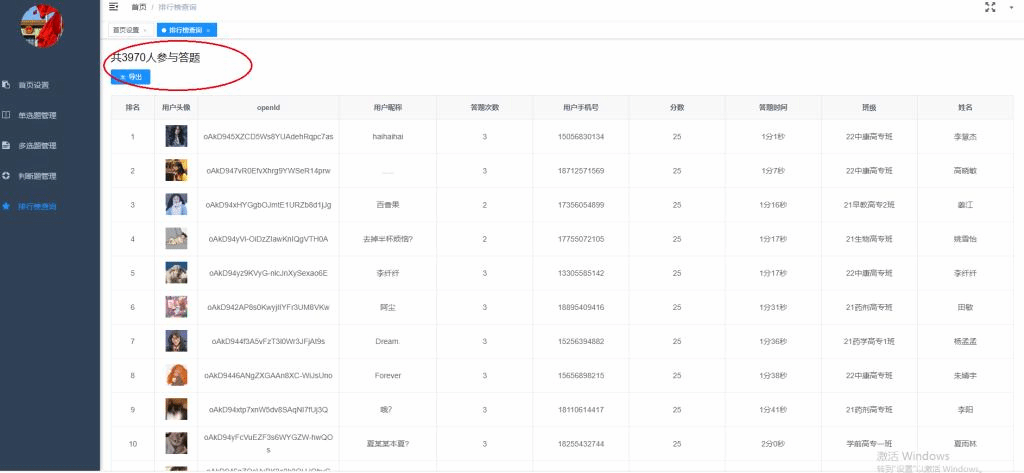Open the user dropdown arrow at top right
The height and width of the screenshot is (473, 1024).
1013,7
